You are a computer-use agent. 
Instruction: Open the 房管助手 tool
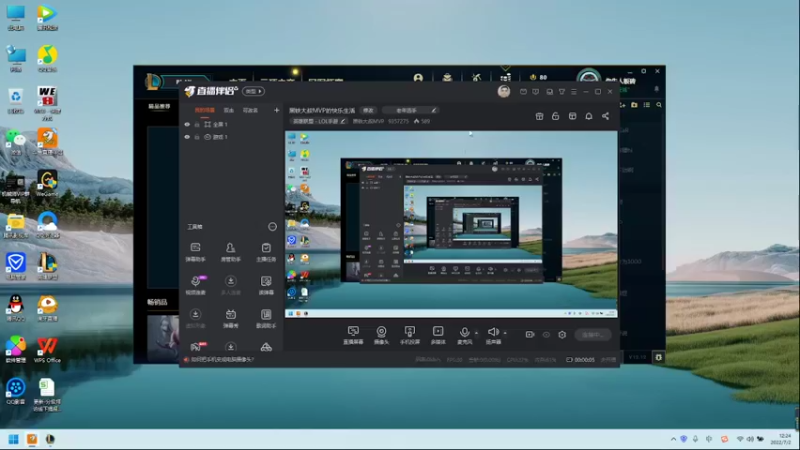point(231,252)
